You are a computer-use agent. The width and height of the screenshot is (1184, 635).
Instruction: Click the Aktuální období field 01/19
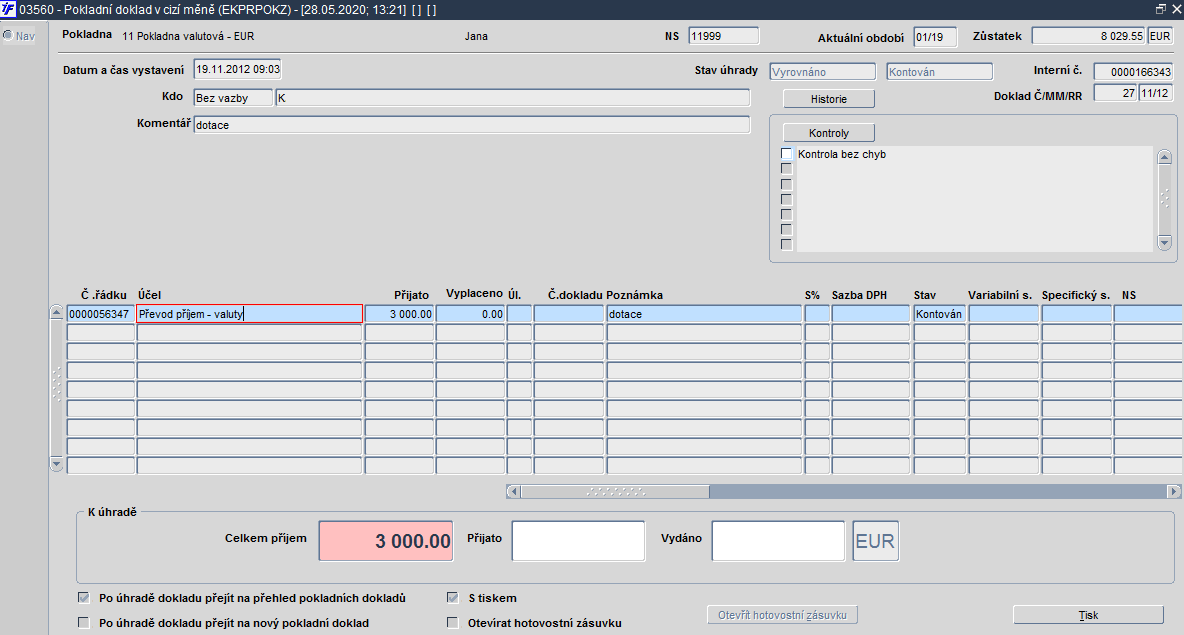tap(935, 36)
